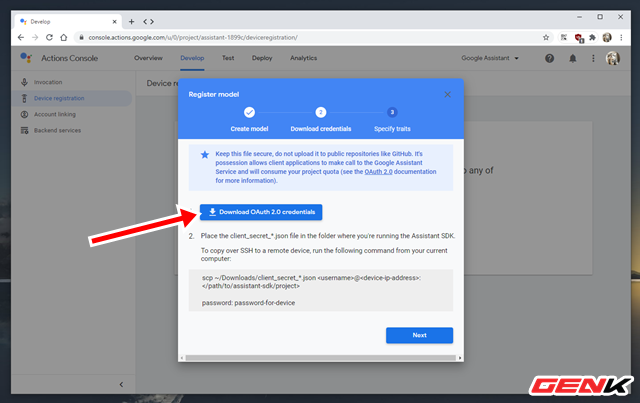Click the dialog horizontal scrollbar
640x403 pixels.
tap(321, 358)
